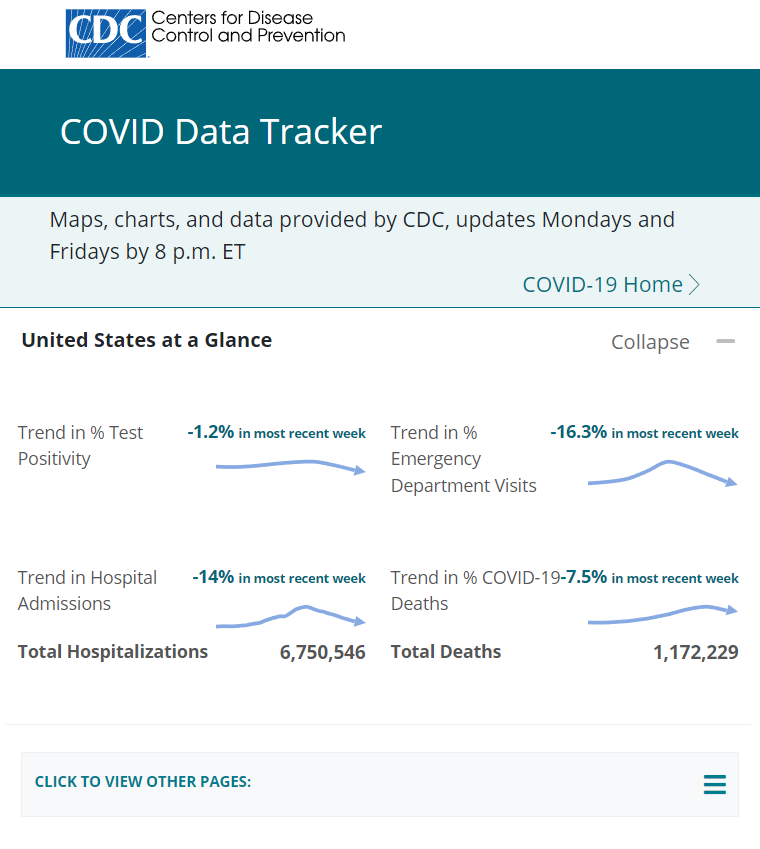Click the COVID Data Tracker page title

click(220, 131)
